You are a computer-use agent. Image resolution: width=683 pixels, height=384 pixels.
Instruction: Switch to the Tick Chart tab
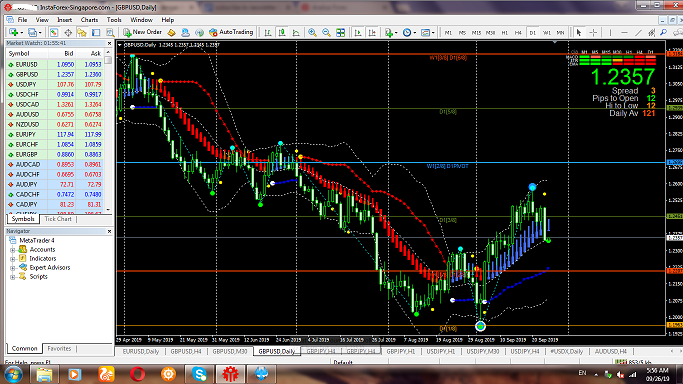(58, 219)
